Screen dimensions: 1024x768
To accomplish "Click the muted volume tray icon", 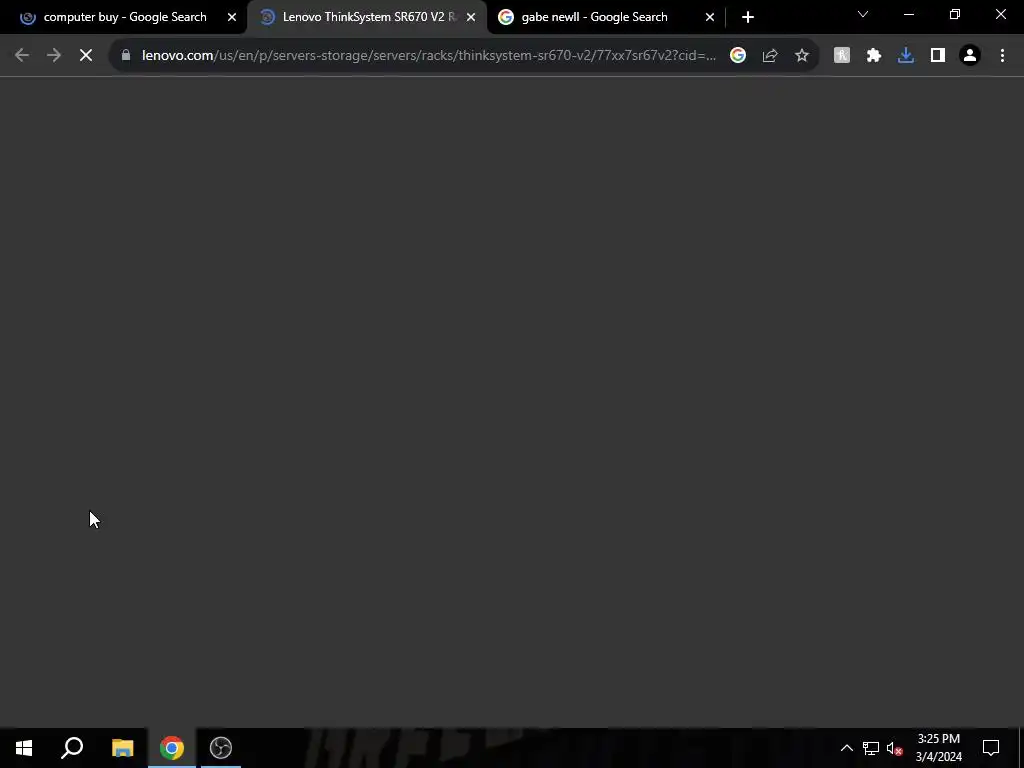I will (894, 748).
